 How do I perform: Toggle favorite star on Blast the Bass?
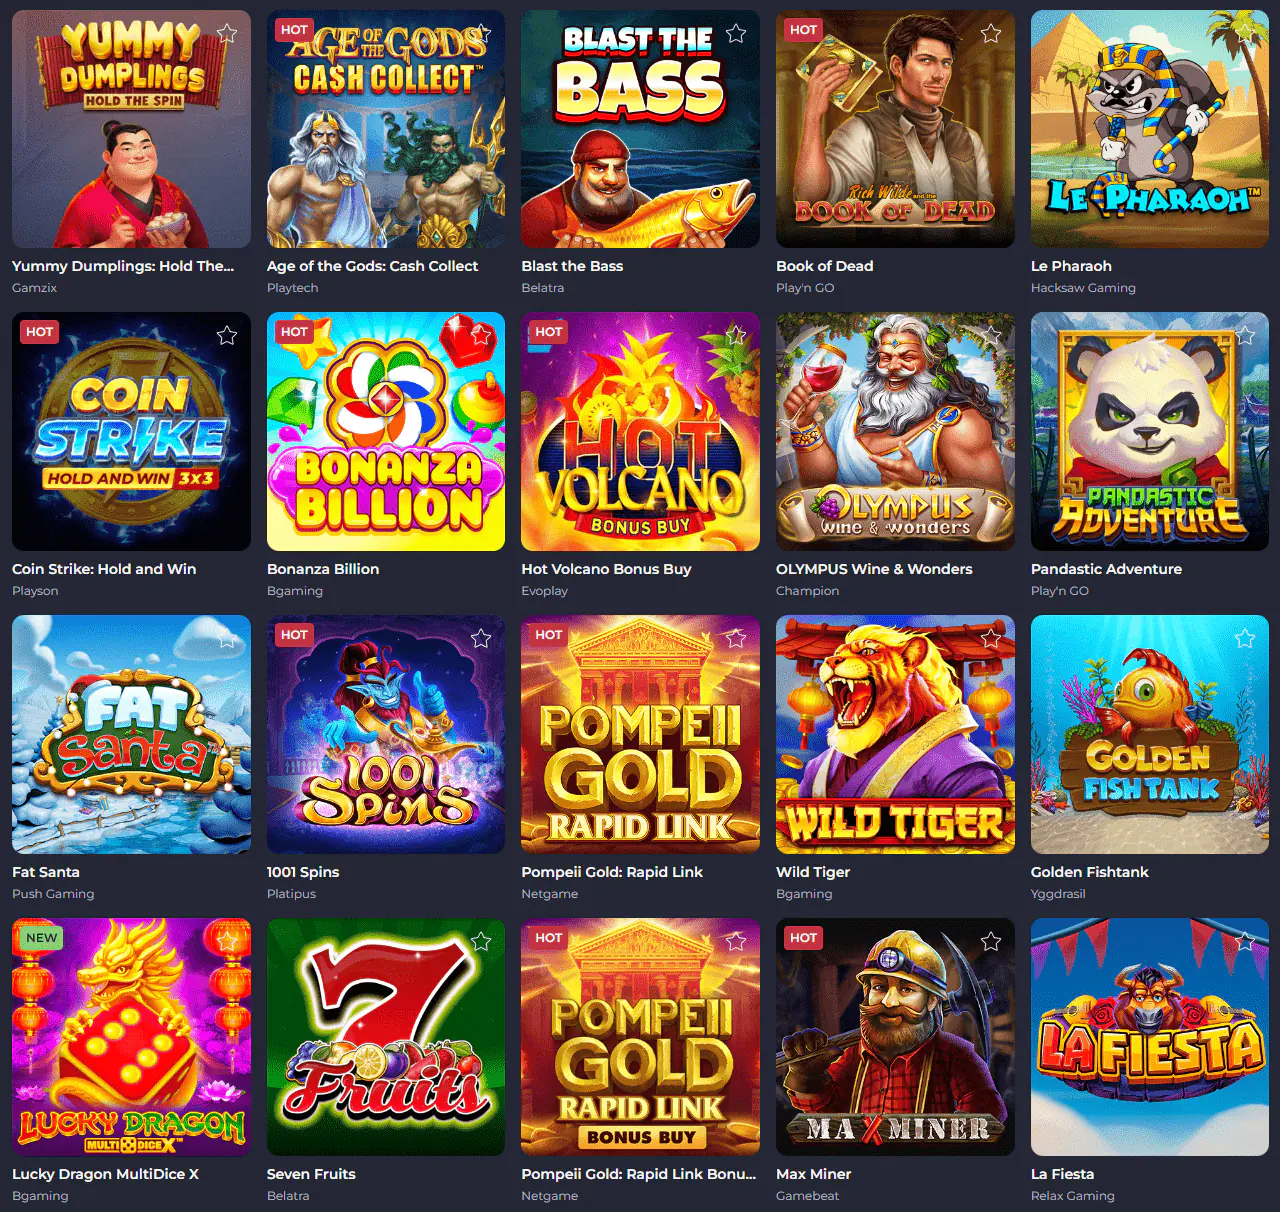click(x=736, y=33)
